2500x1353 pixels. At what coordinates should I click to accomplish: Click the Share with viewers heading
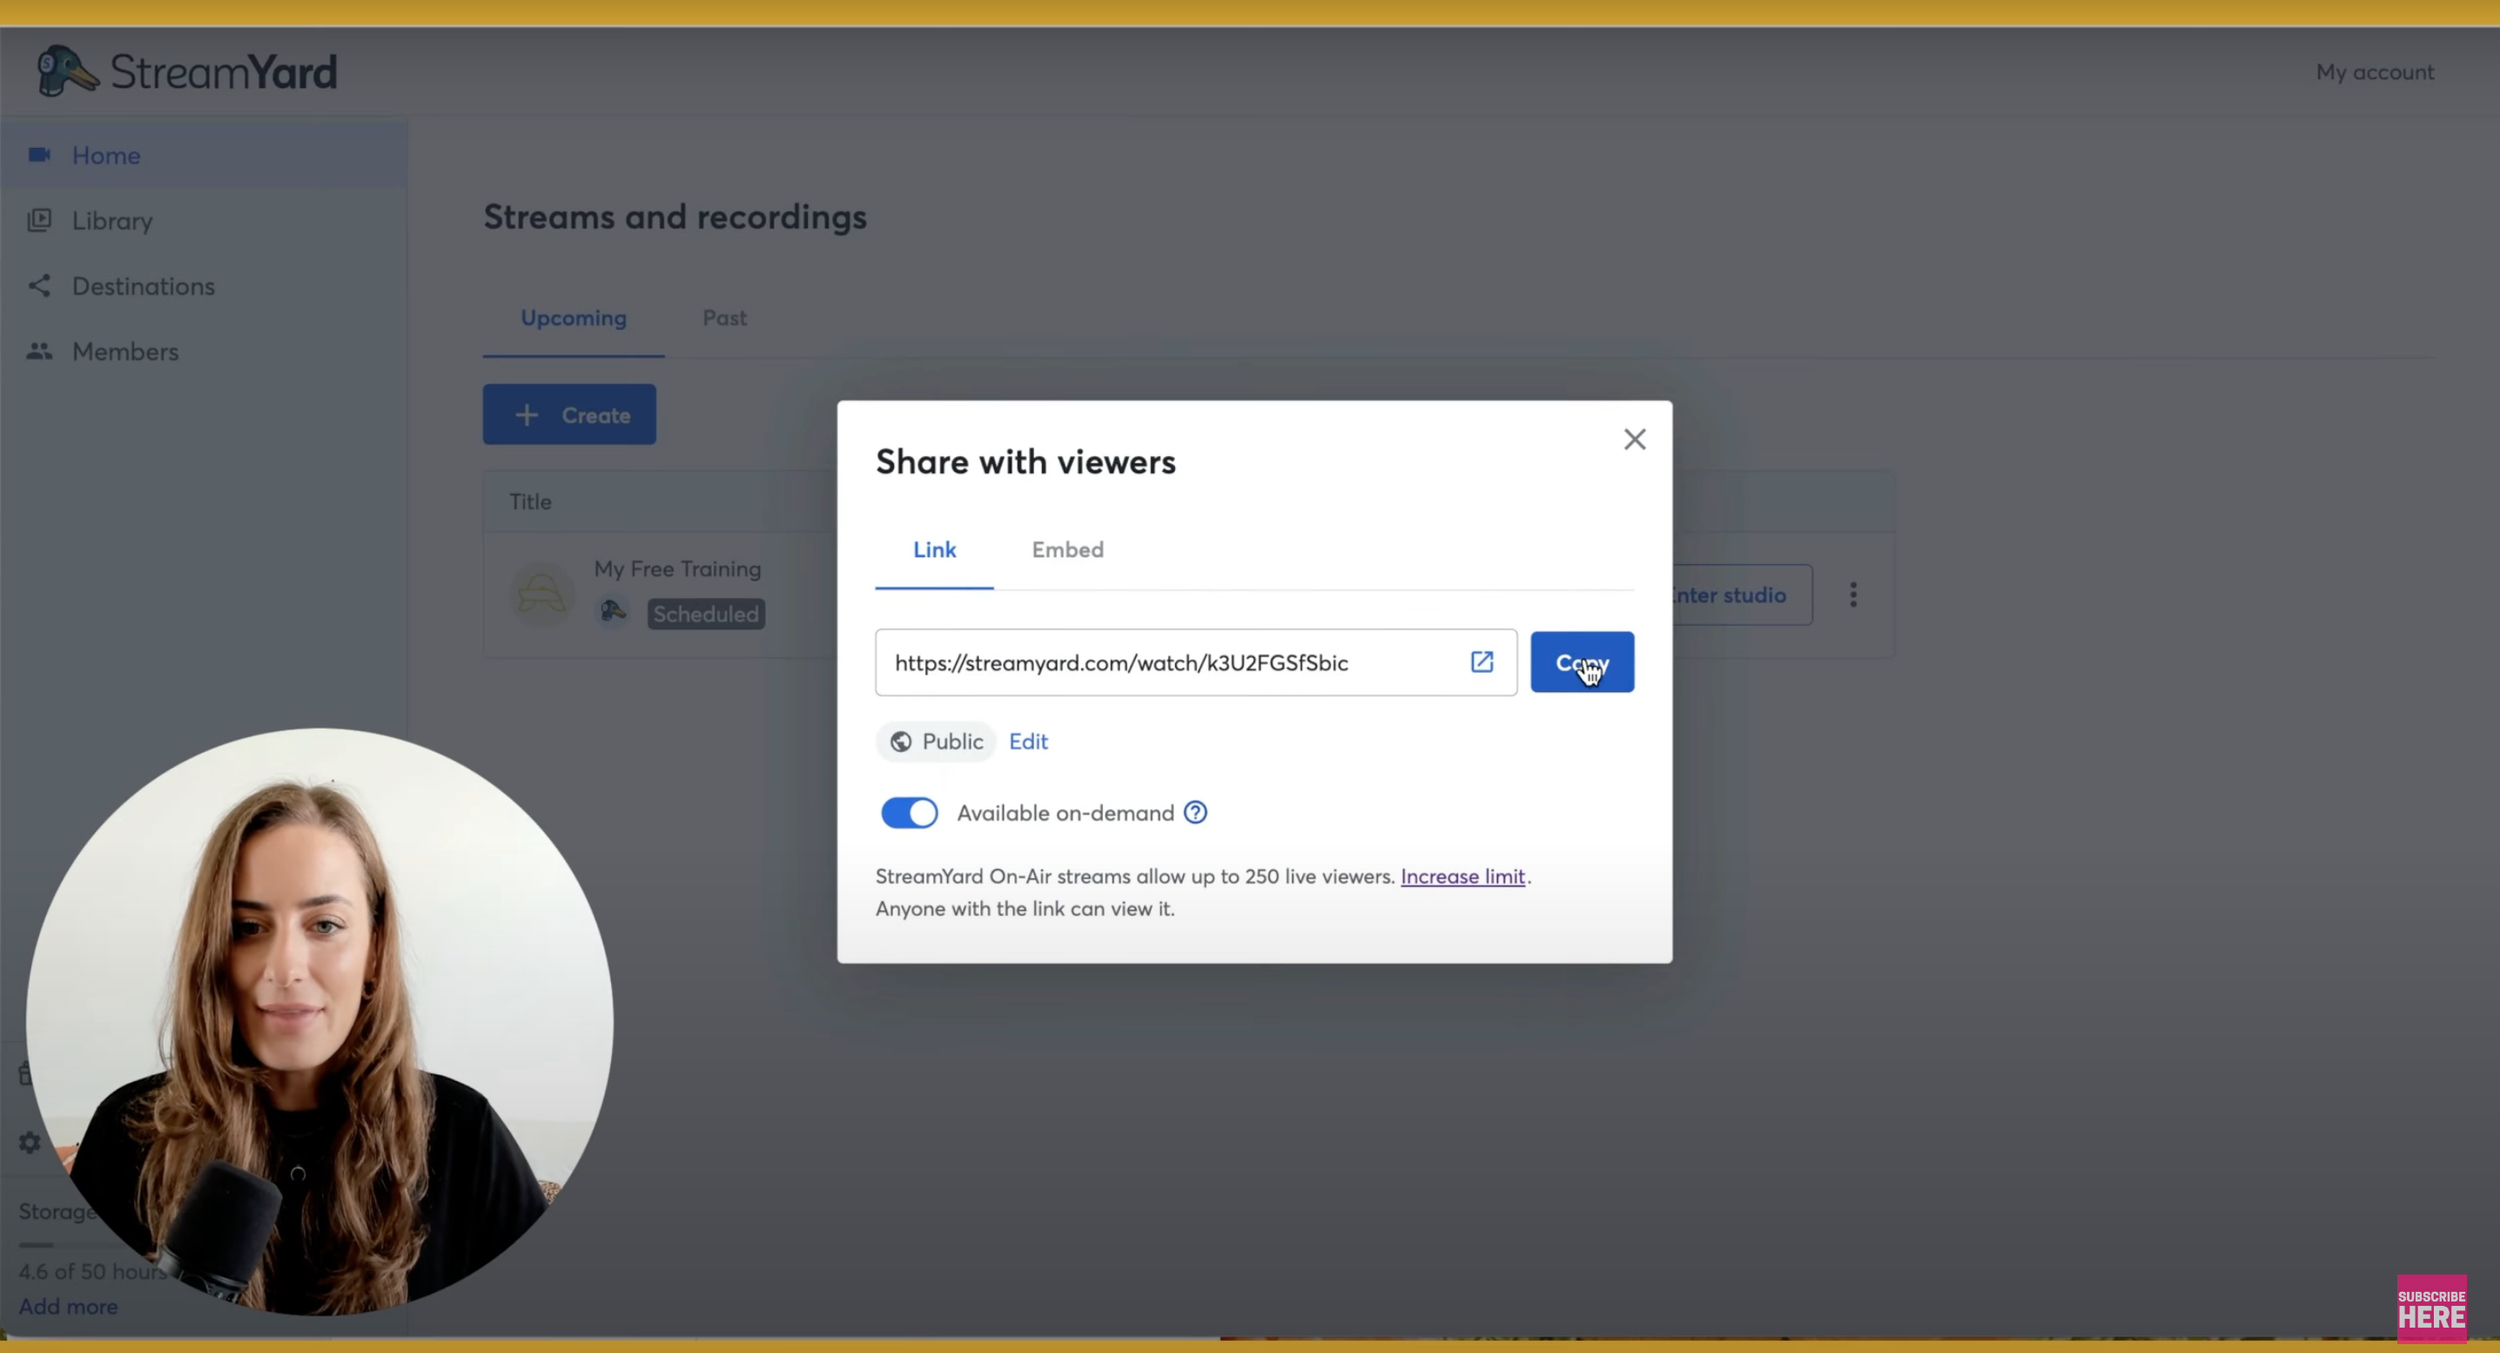click(1025, 462)
